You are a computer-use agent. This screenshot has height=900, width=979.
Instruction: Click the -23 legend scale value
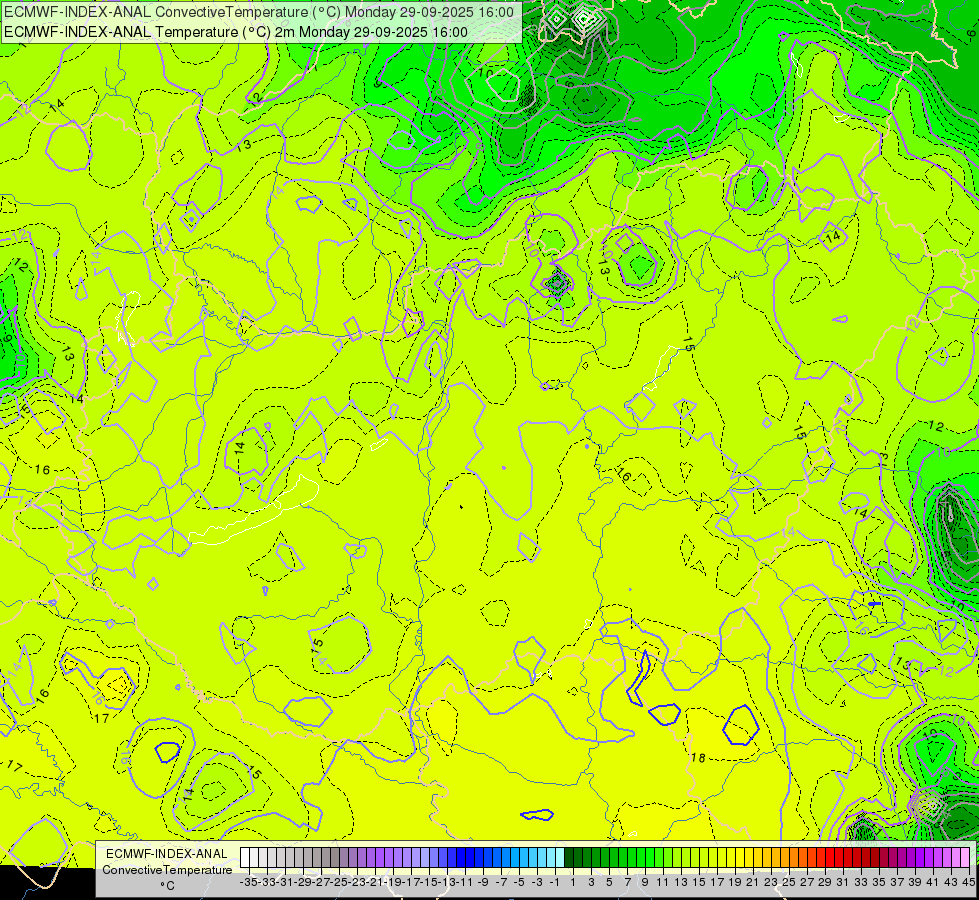pos(357,883)
